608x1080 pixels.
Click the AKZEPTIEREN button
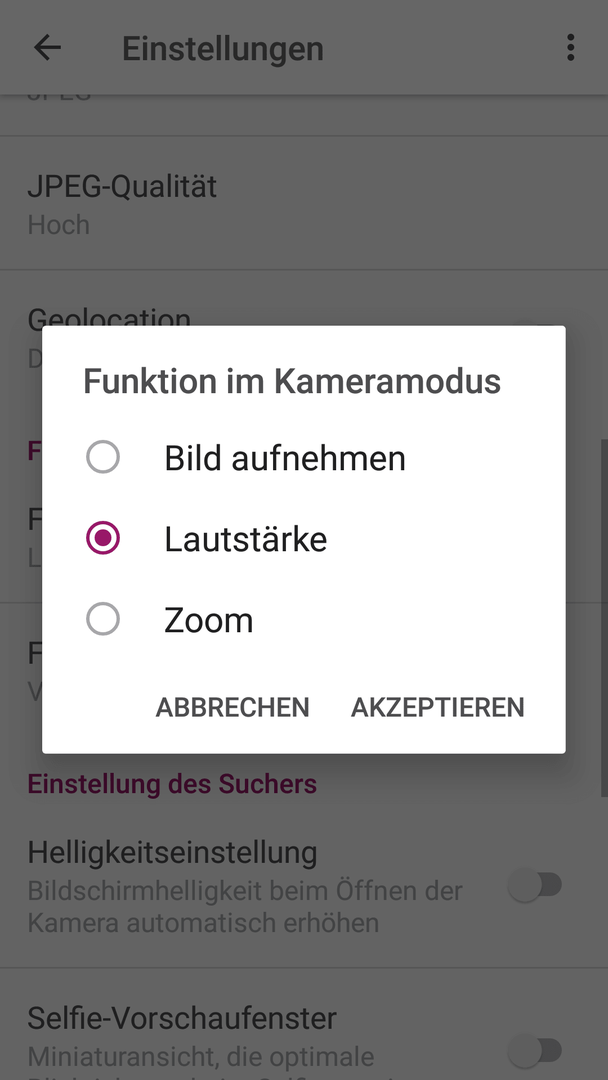pos(438,707)
